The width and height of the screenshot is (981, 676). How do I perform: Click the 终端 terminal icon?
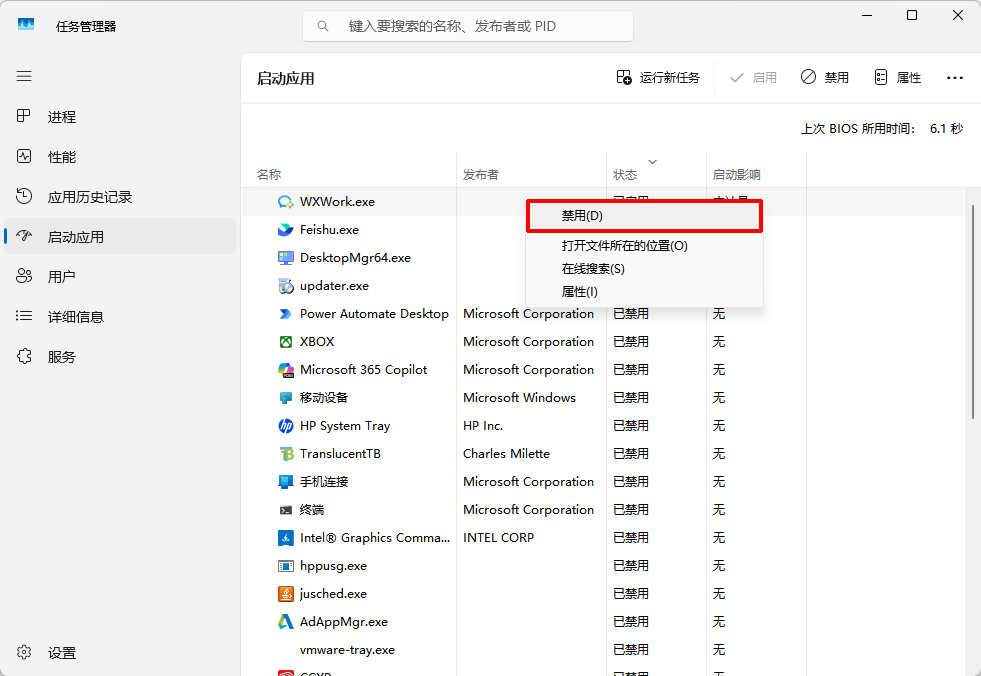tap(285, 510)
